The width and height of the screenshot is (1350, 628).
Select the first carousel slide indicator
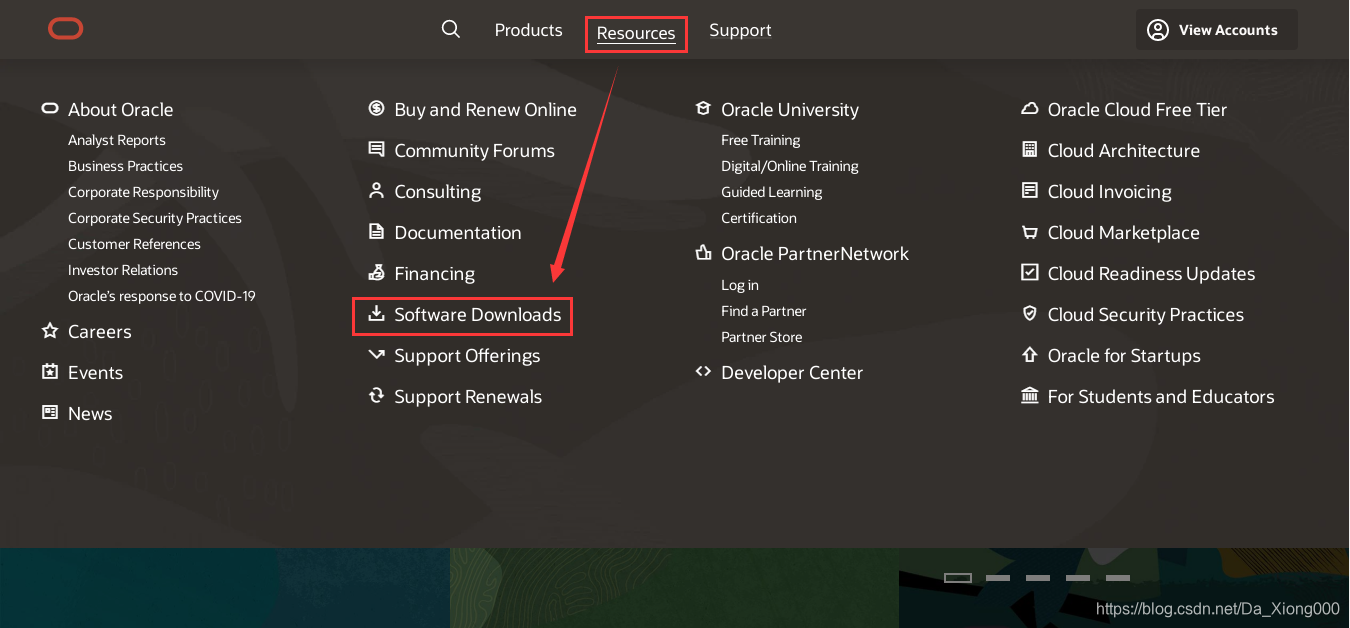[x=958, y=578]
